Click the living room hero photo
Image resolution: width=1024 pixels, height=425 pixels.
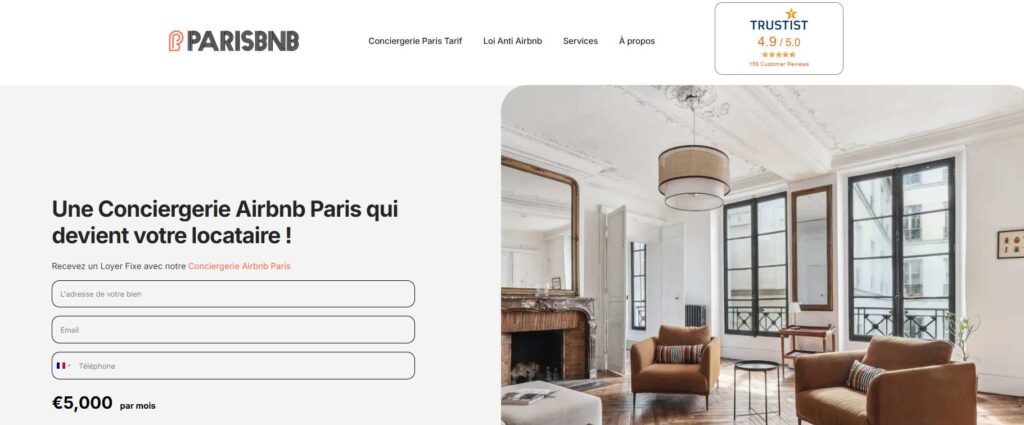tap(762, 255)
